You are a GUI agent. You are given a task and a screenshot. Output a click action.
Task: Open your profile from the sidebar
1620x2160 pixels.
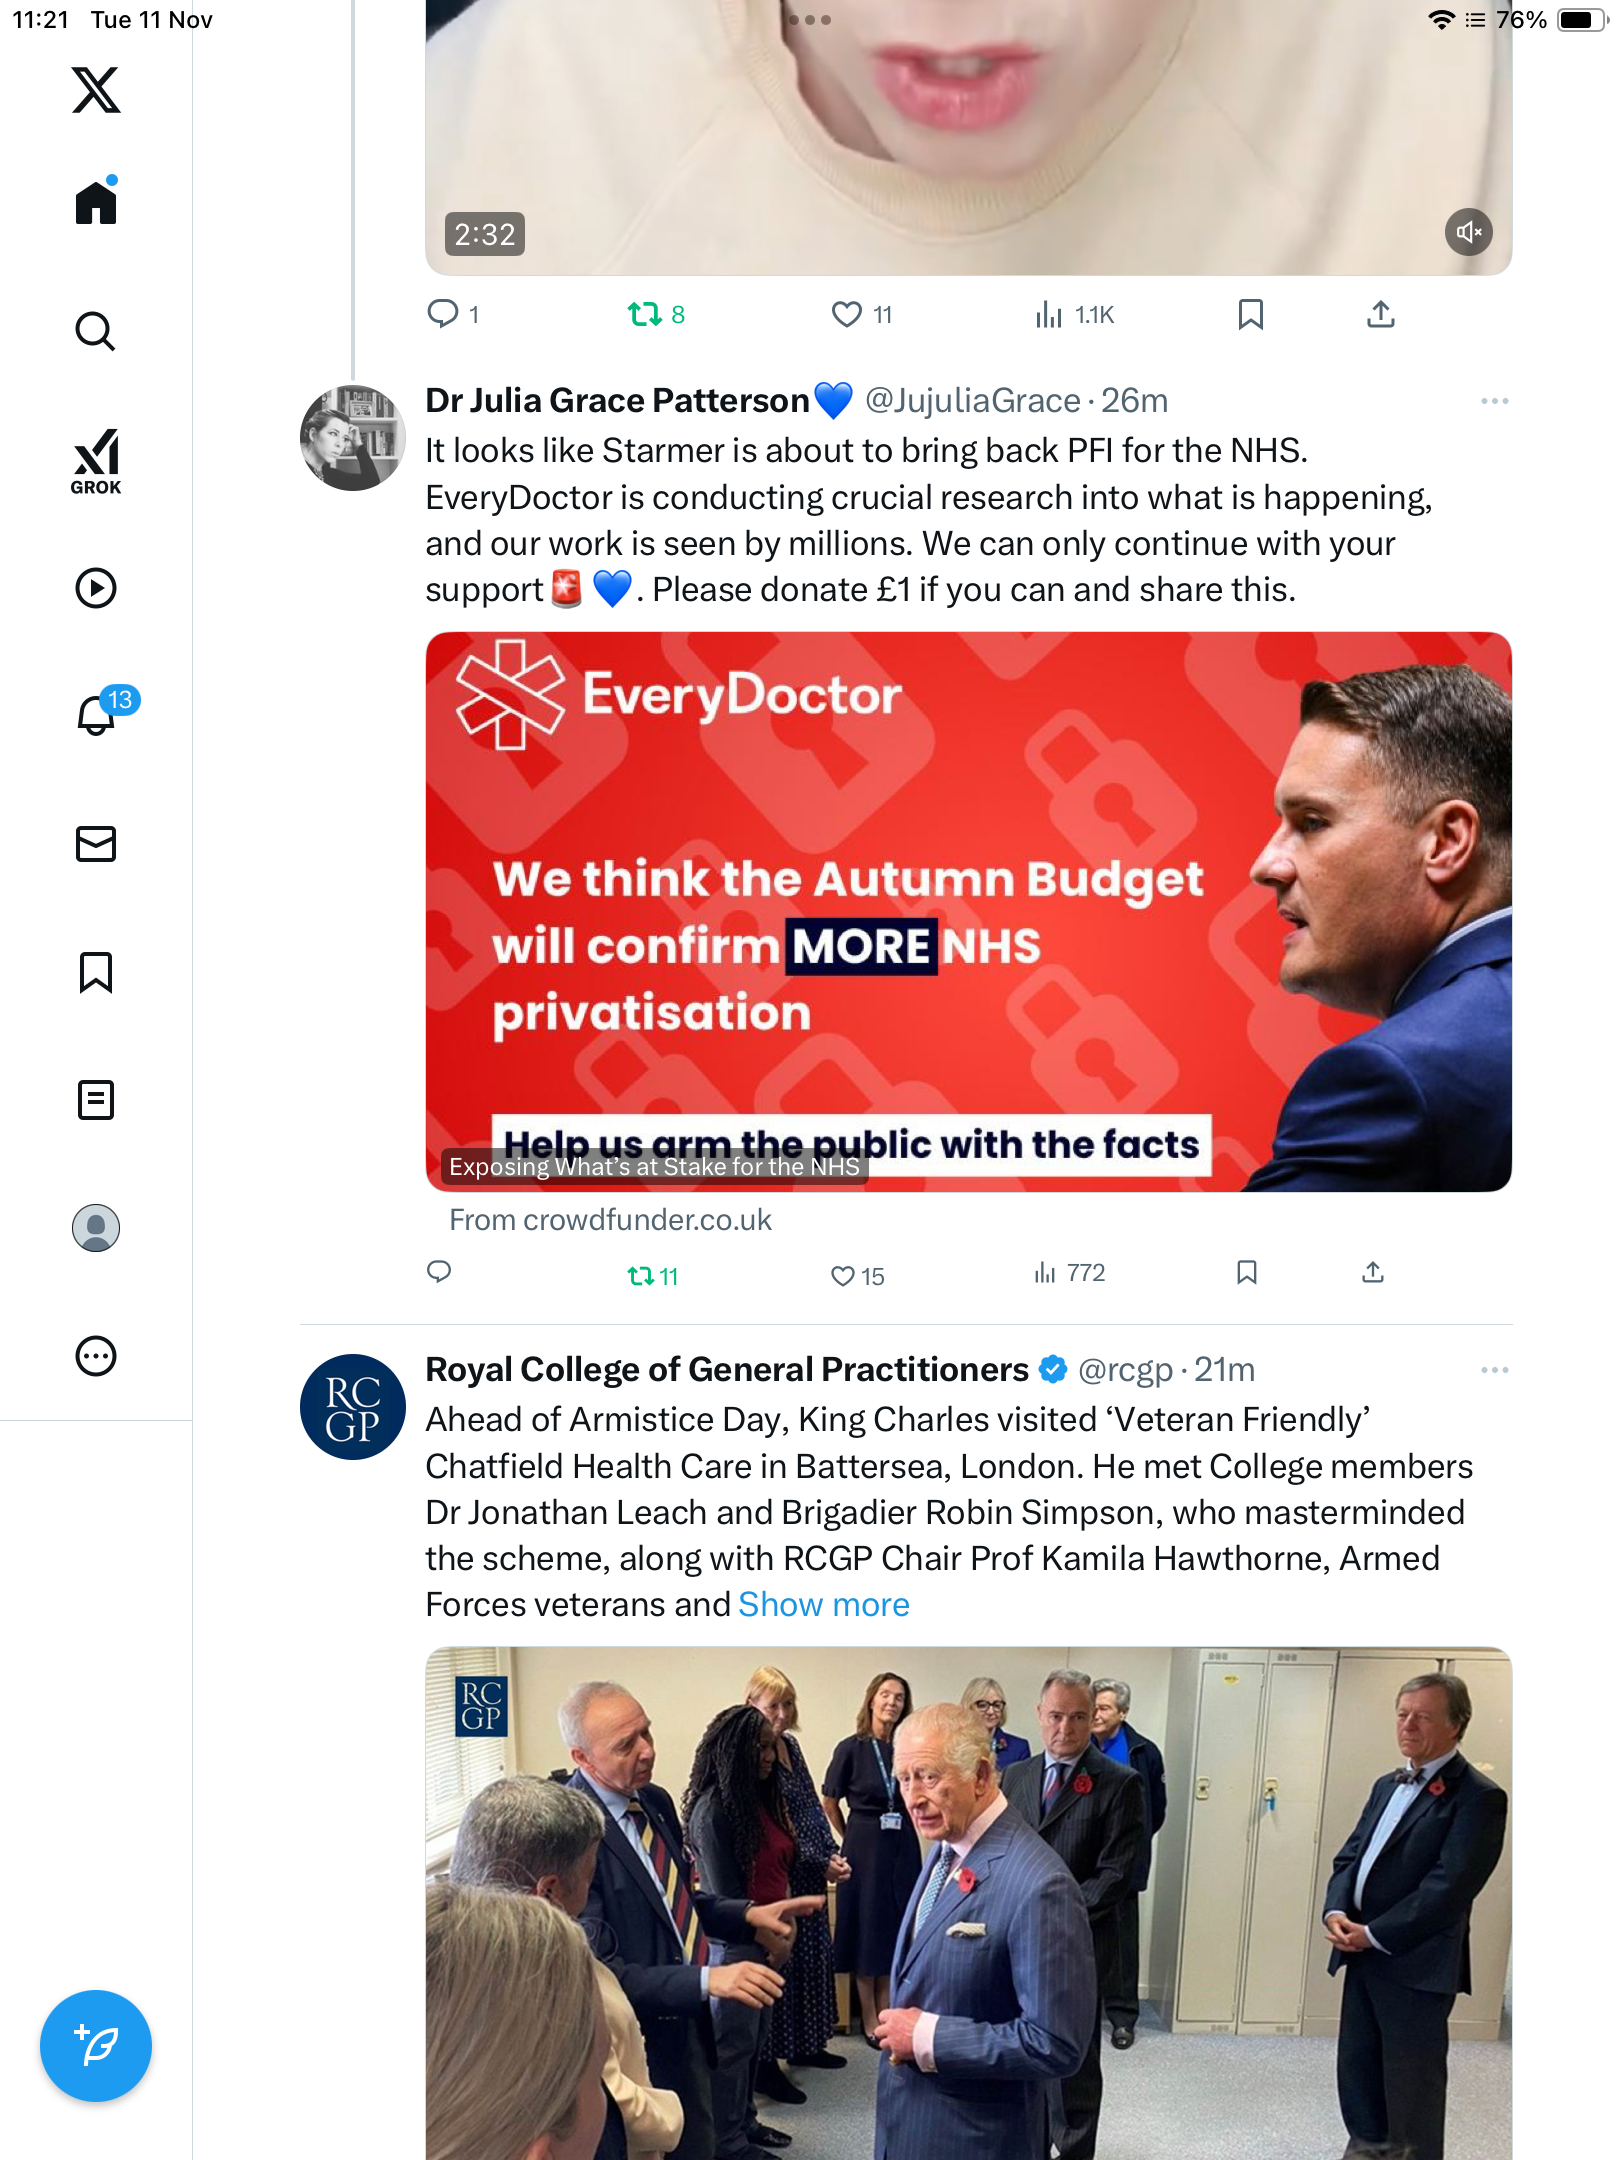(x=96, y=1228)
